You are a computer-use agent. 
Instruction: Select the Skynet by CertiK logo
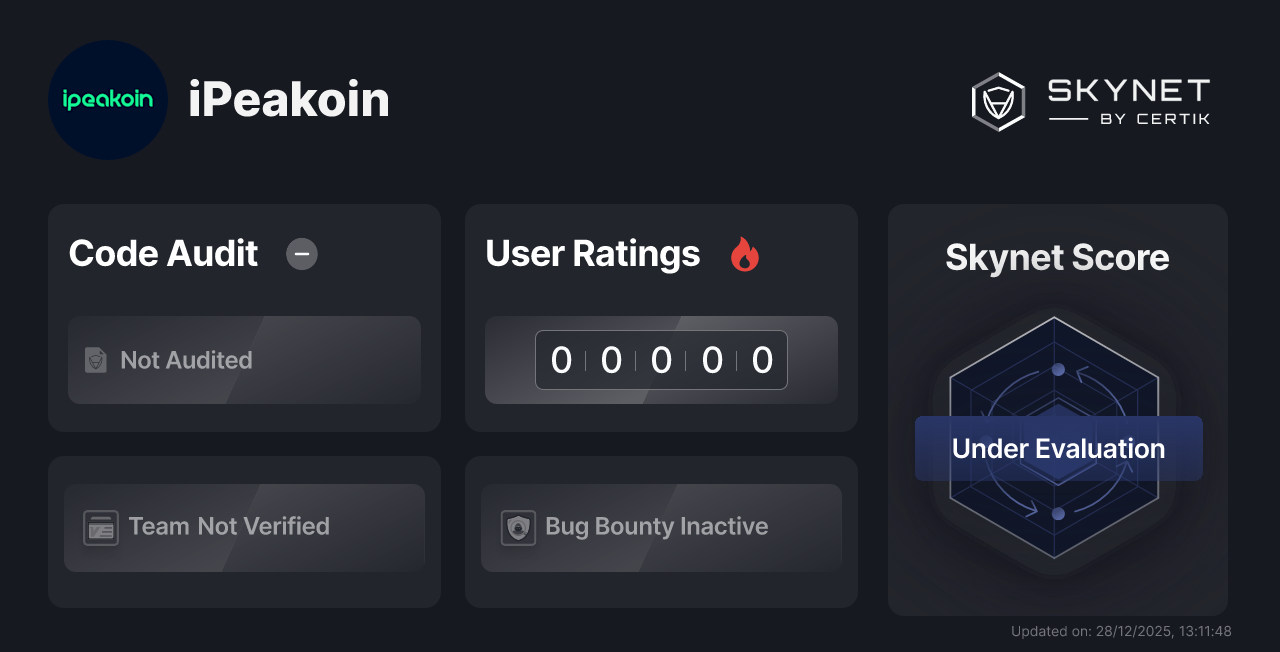coord(1090,101)
